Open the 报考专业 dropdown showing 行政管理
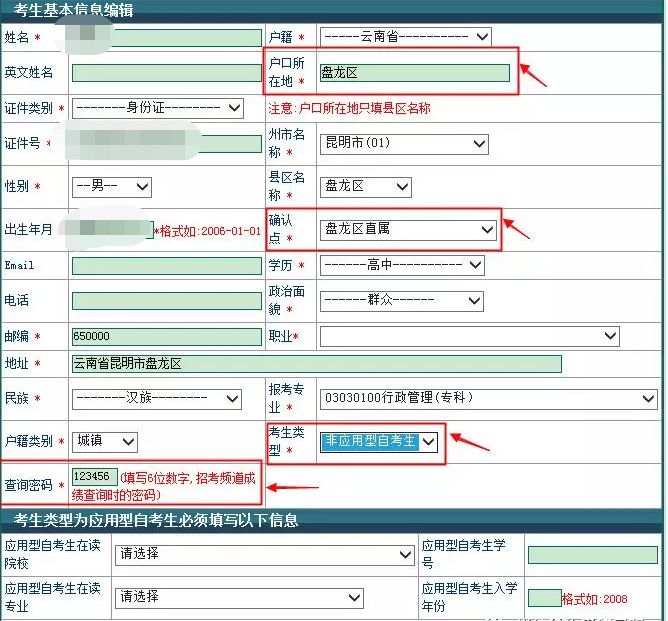Screen dimensions: 668x621 click(487, 399)
